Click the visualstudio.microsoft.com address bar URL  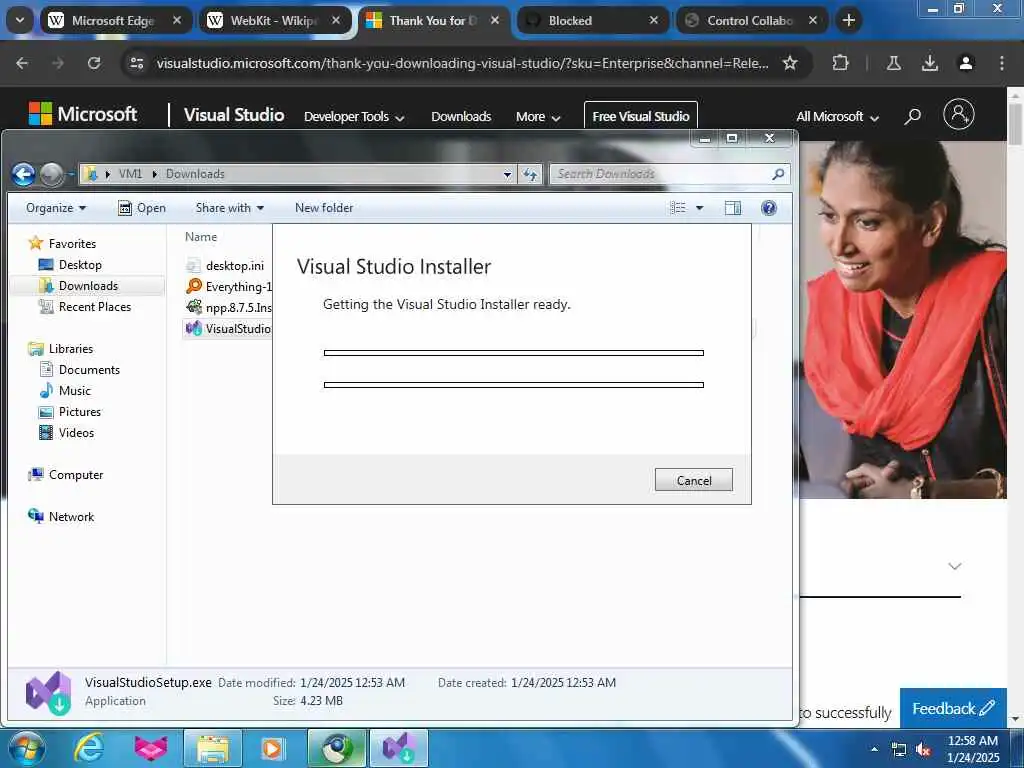click(x=462, y=63)
